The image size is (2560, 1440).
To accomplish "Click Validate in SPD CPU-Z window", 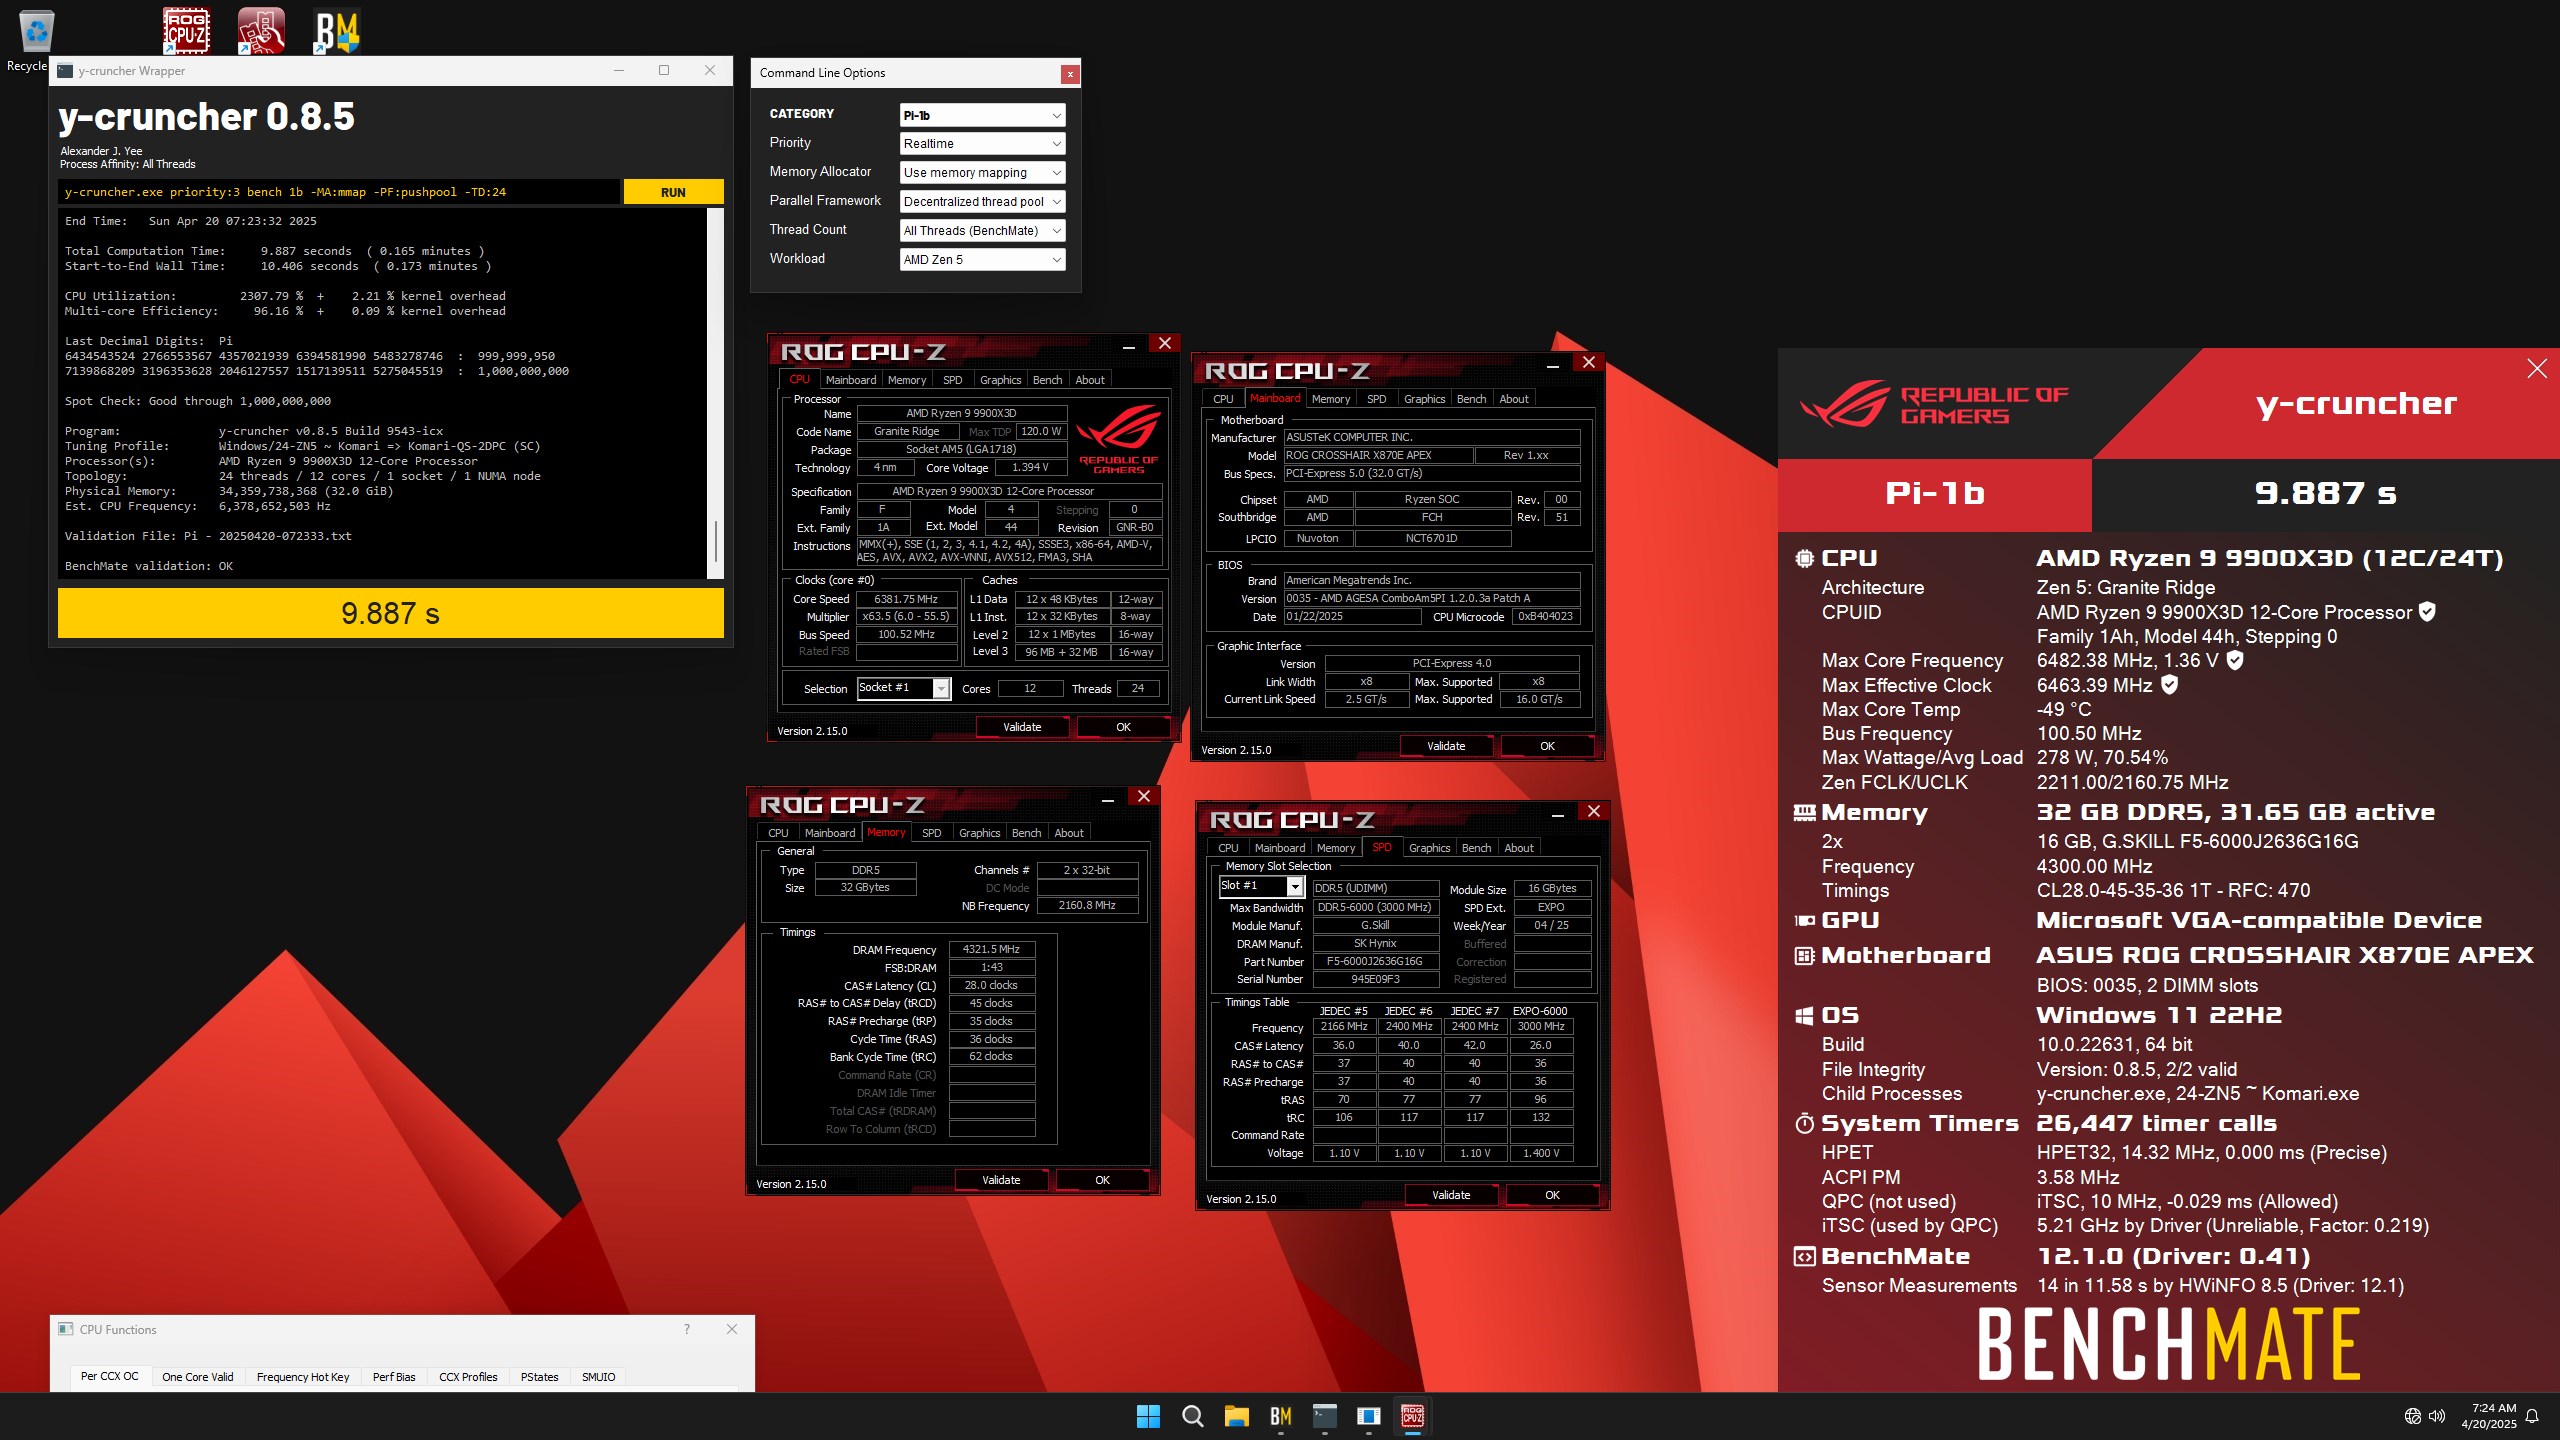I will coord(1451,1195).
